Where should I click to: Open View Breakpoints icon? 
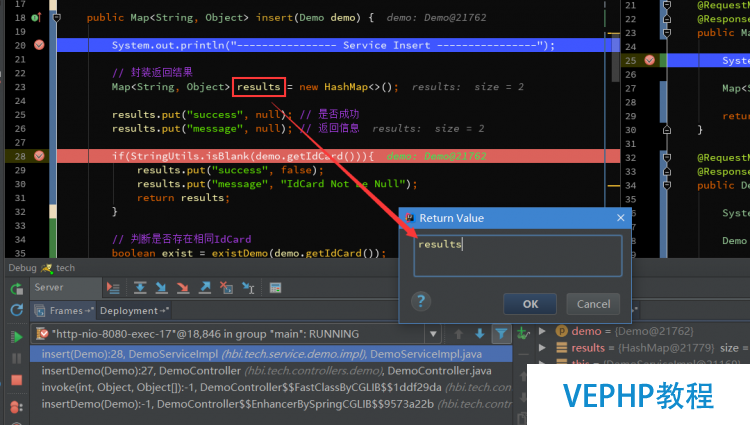click(17, 407)
